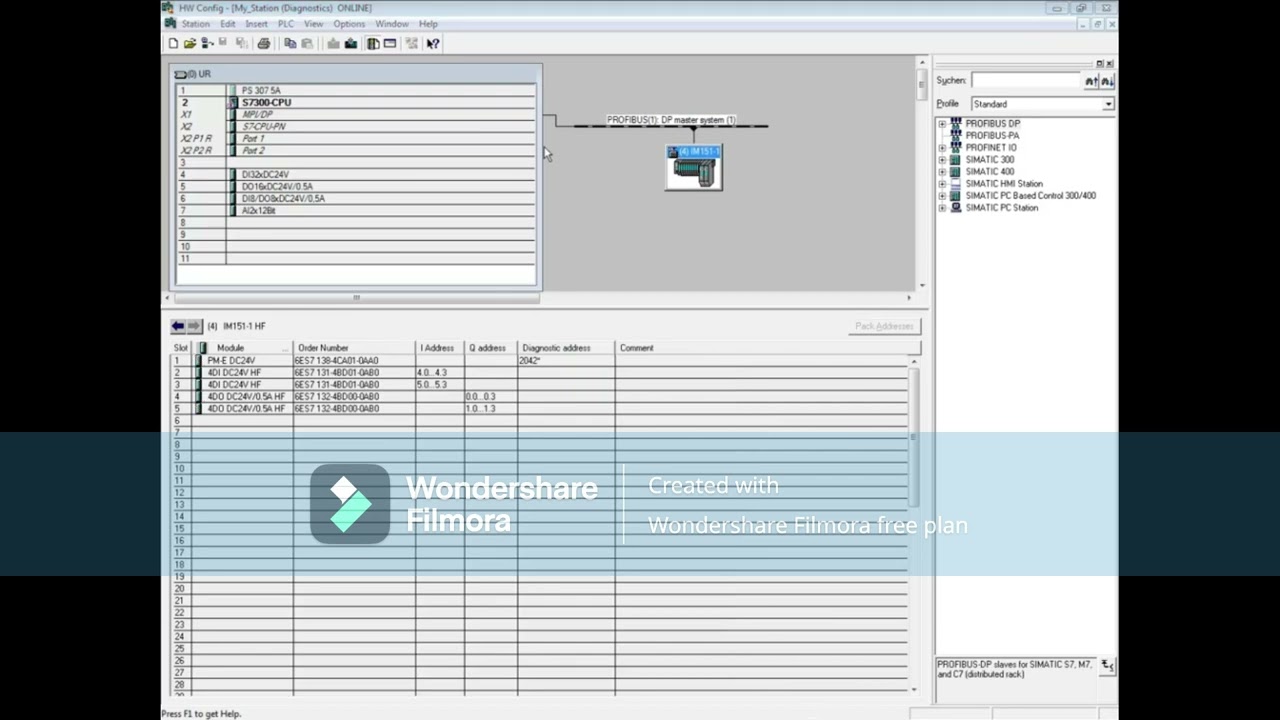1280x720 pixels.
Task: Open the Insert menu
Action: coord(256,24)
